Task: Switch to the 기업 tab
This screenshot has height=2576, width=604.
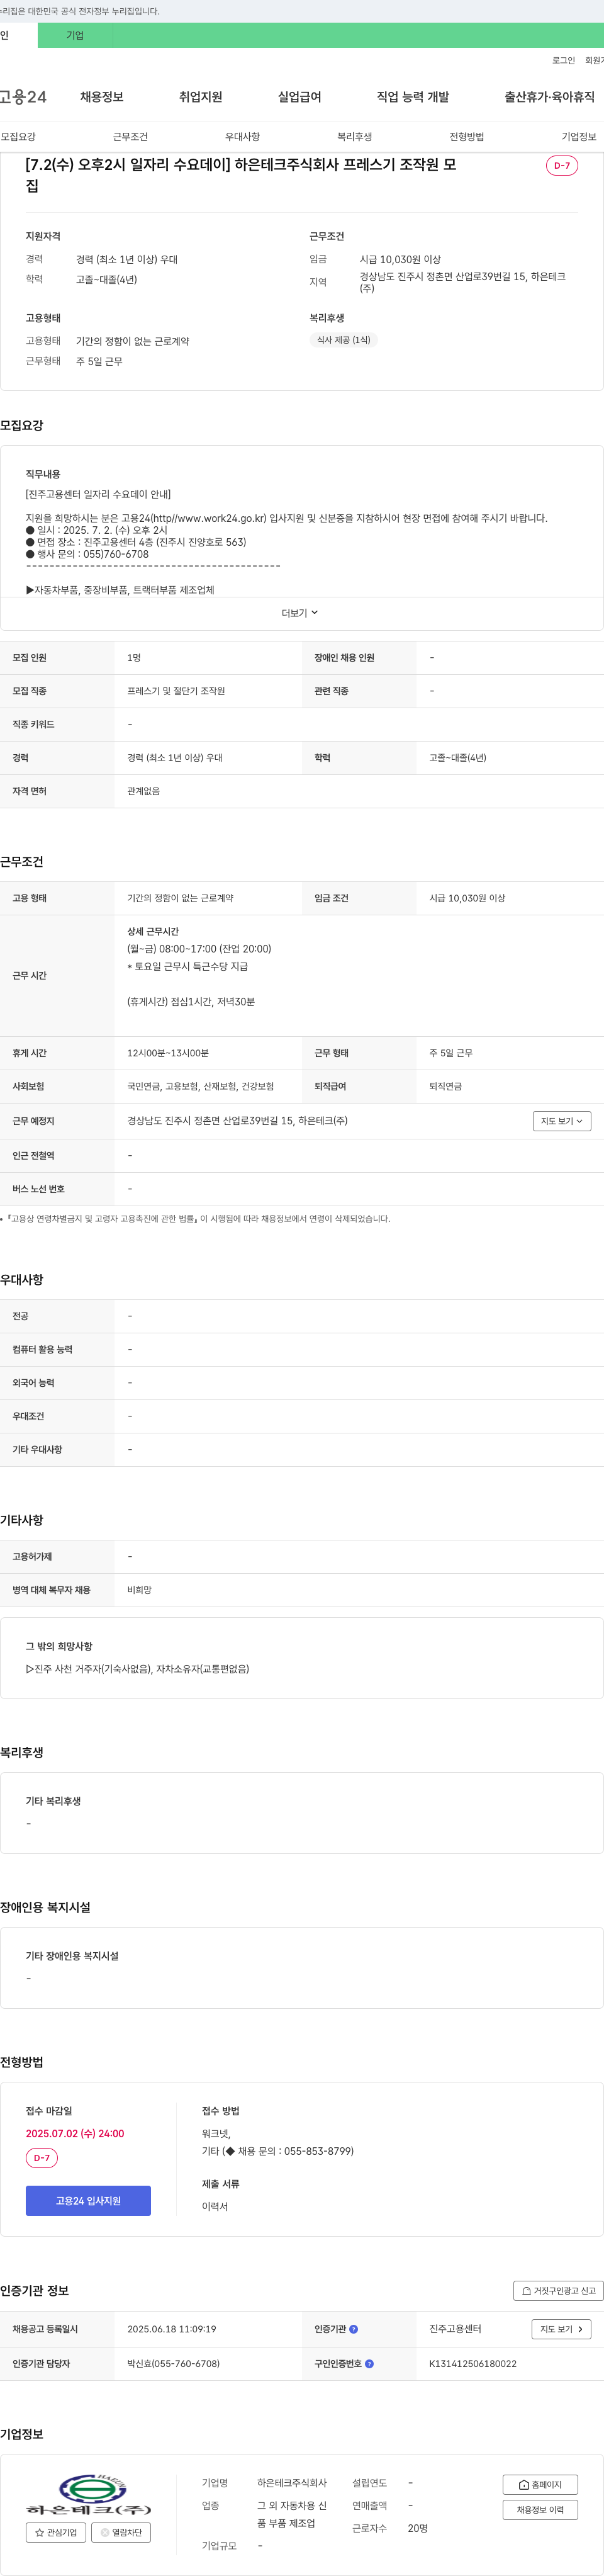Action: [x=75, y=35]
